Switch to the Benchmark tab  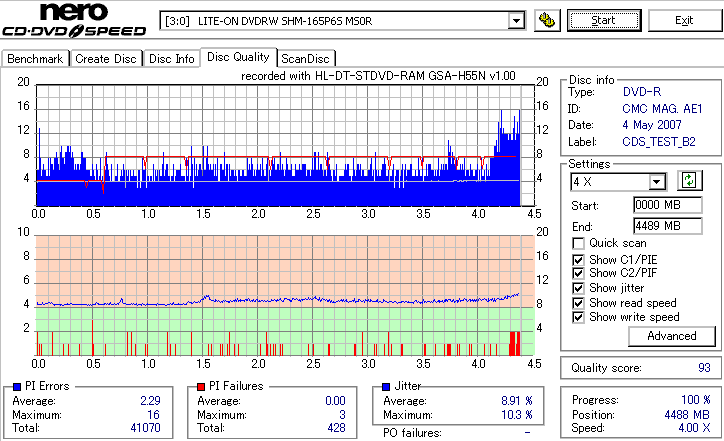tap(35, 59)
